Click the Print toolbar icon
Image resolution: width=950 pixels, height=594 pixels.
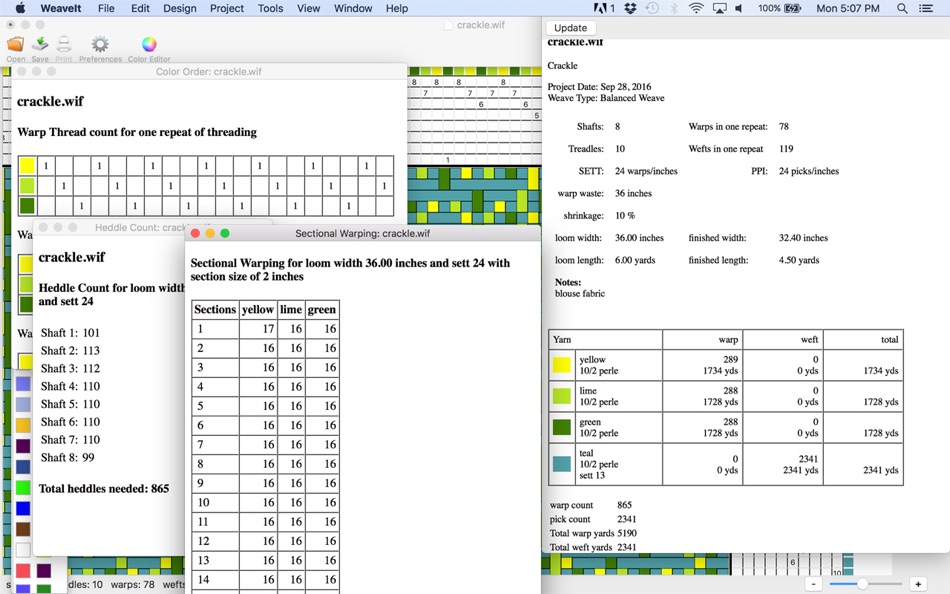click(x=64, y=45)
